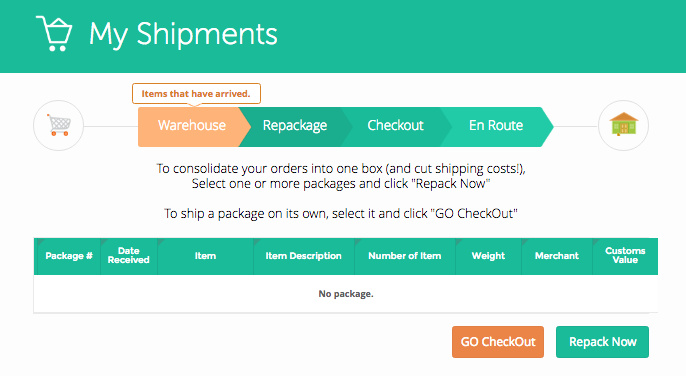This screenshot has height=376, width=686.
Task: Click the GO CheckOut button
Action: click(498, 342)
